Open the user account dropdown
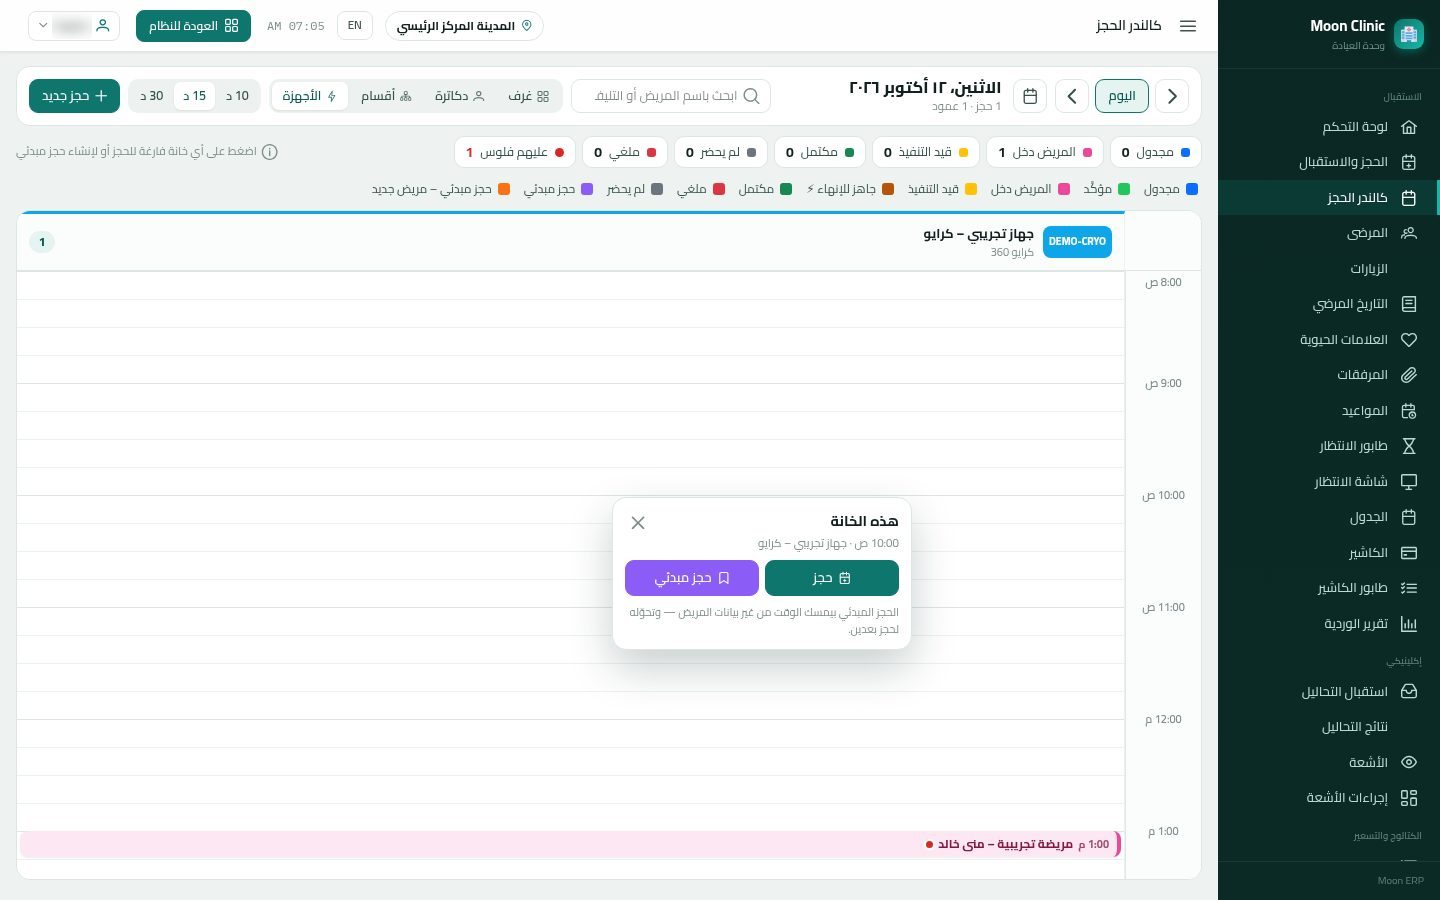 74,26
